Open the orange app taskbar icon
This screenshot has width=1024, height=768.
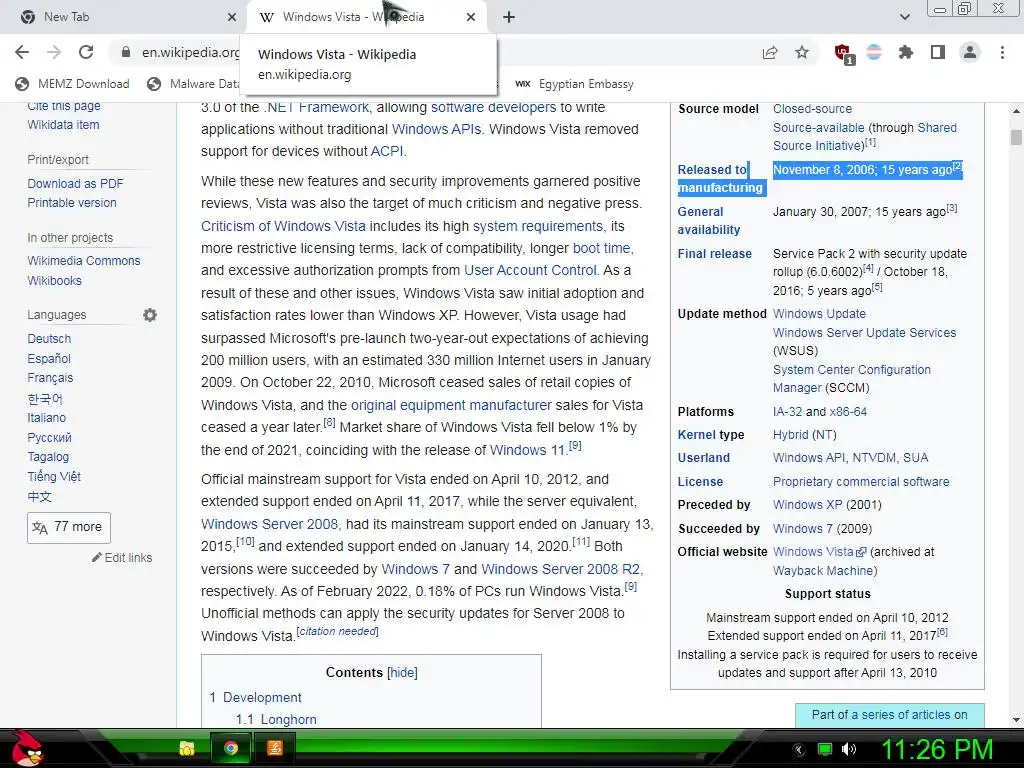(x=275, y=748)
